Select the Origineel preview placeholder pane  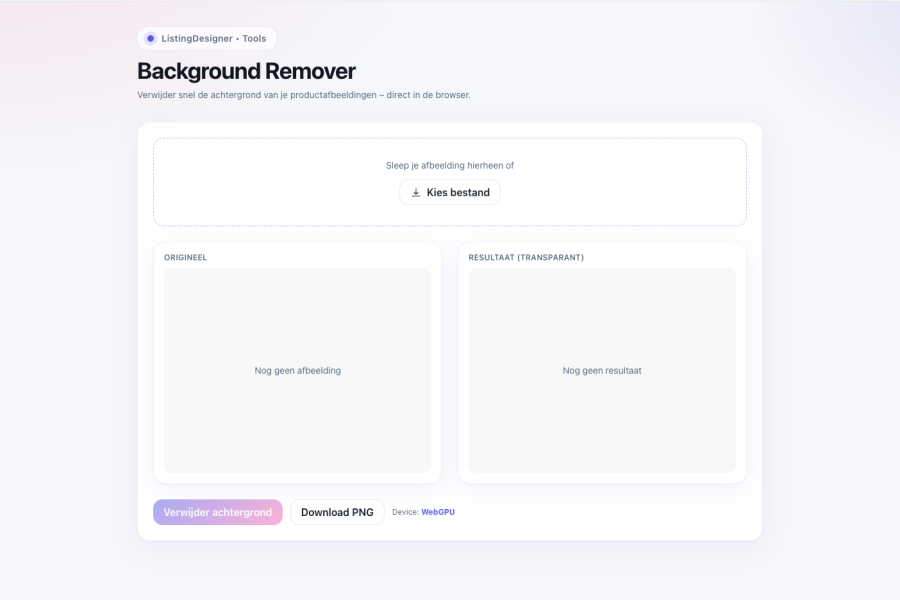(x=297, y=420)
